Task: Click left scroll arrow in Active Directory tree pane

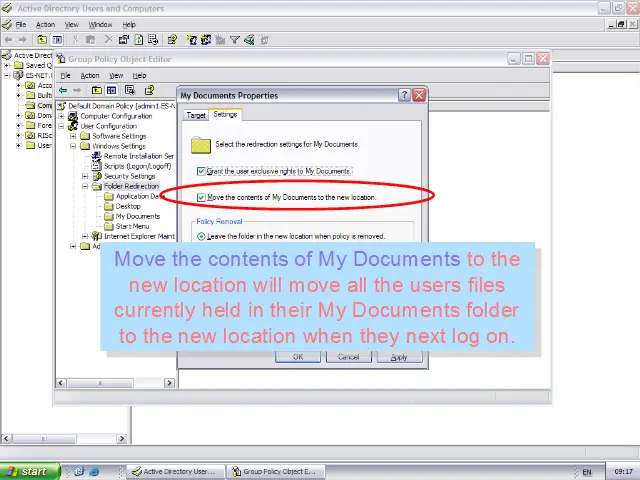Action: (6, 439)
